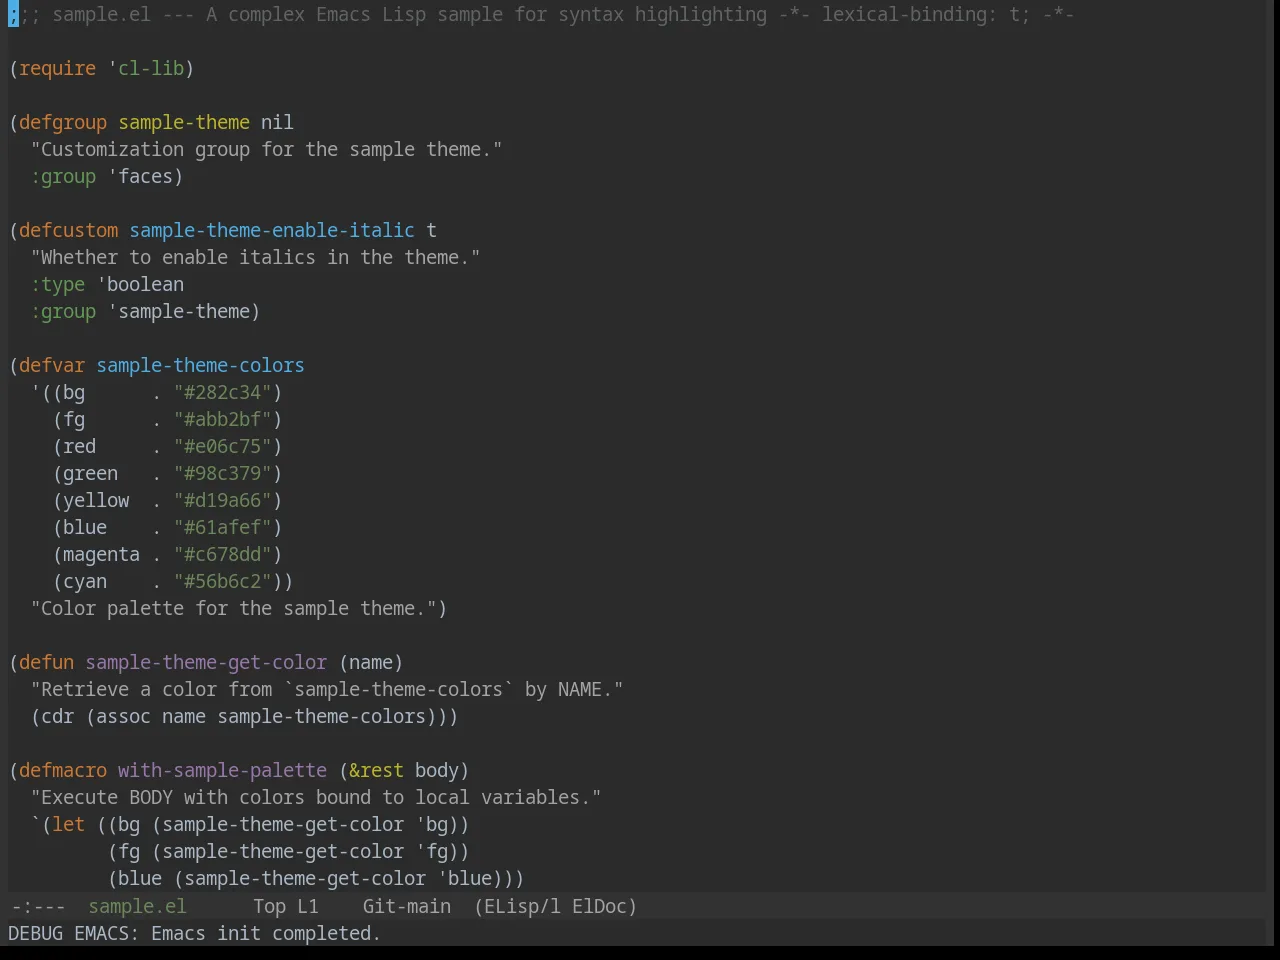This screenshot has height=960, width=1280.
Task: Click 'sample-theme-enable-italic' variable name
Action: pos(272,230)
